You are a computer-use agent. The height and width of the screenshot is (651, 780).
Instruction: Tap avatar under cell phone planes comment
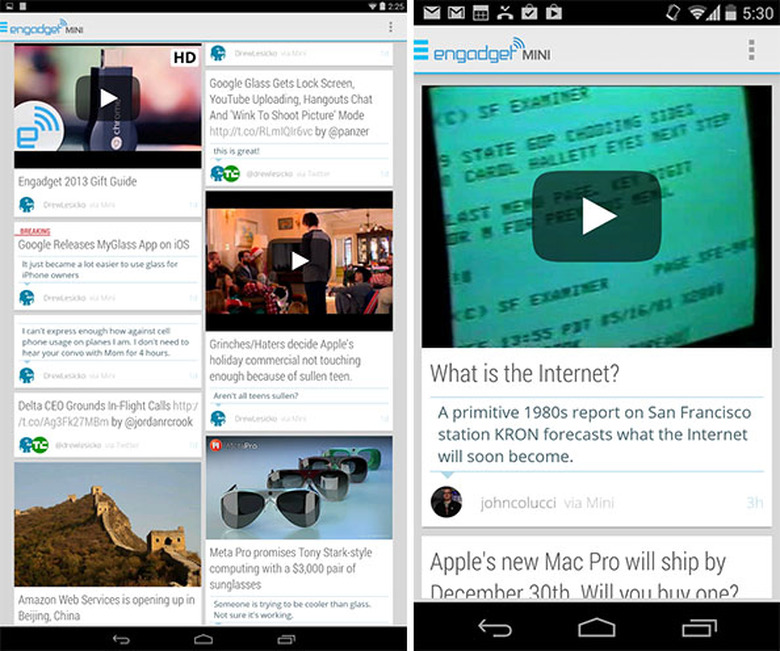[26, 375]
